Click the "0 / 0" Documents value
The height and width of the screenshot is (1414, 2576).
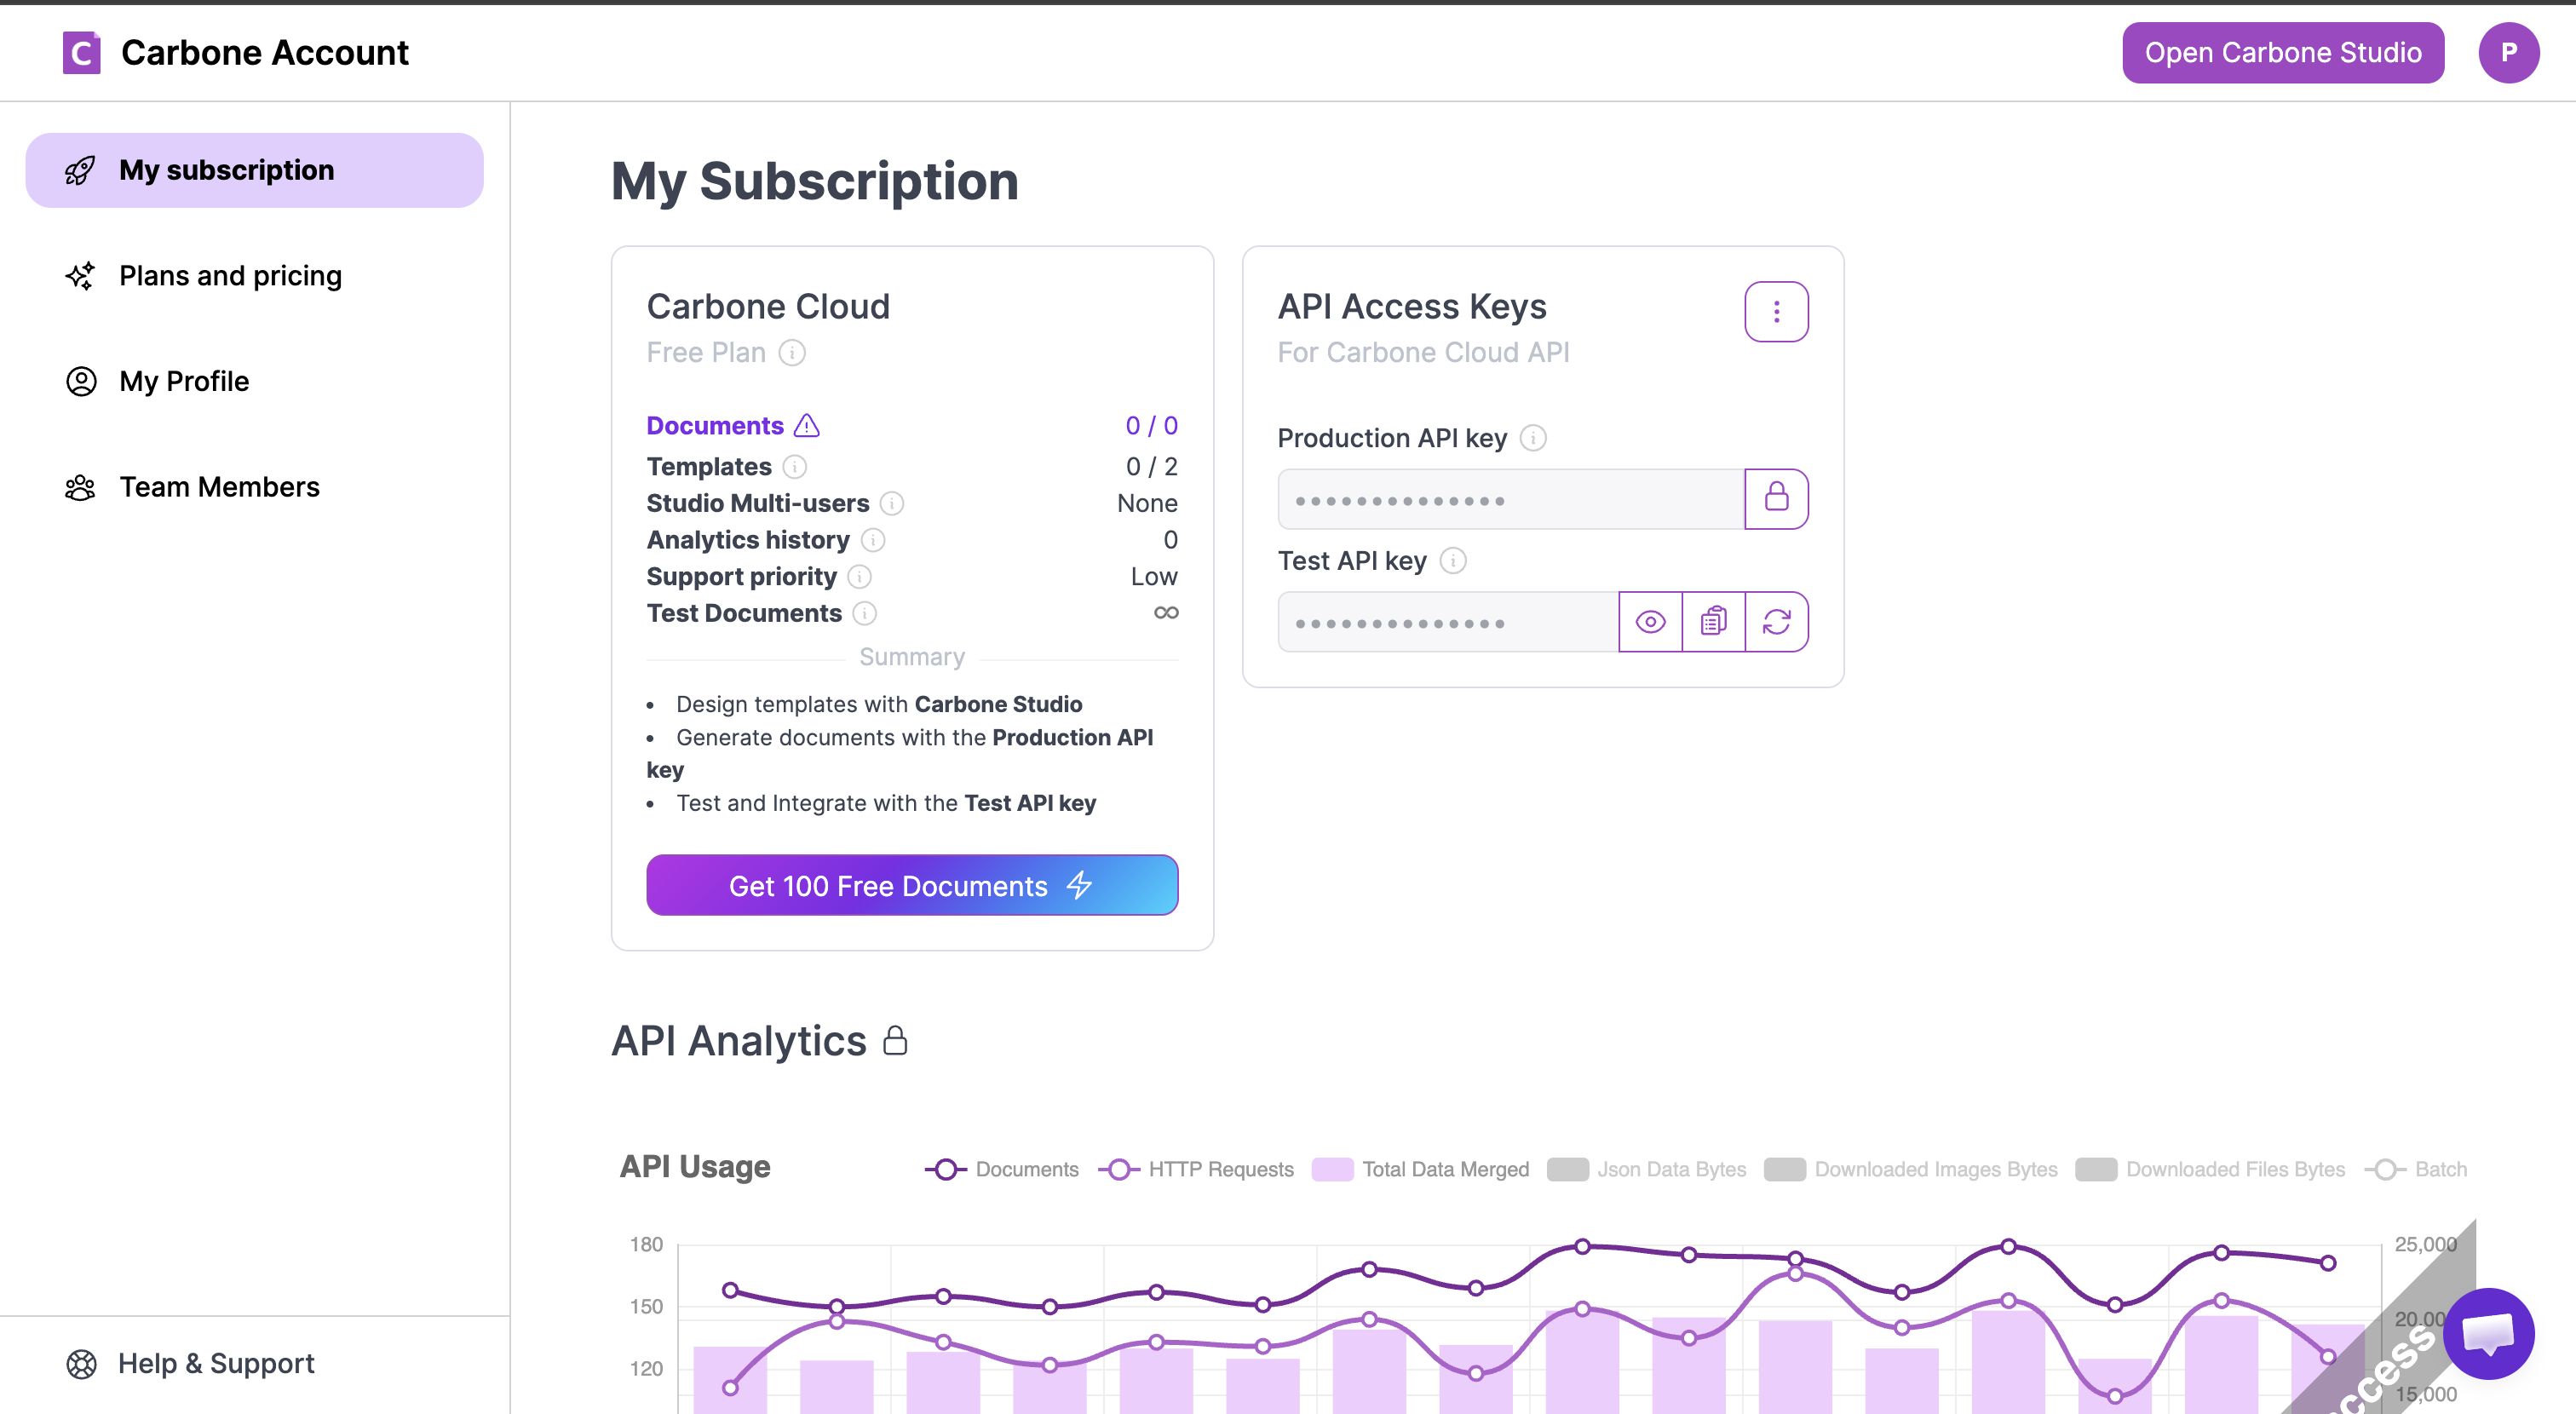1152,425
